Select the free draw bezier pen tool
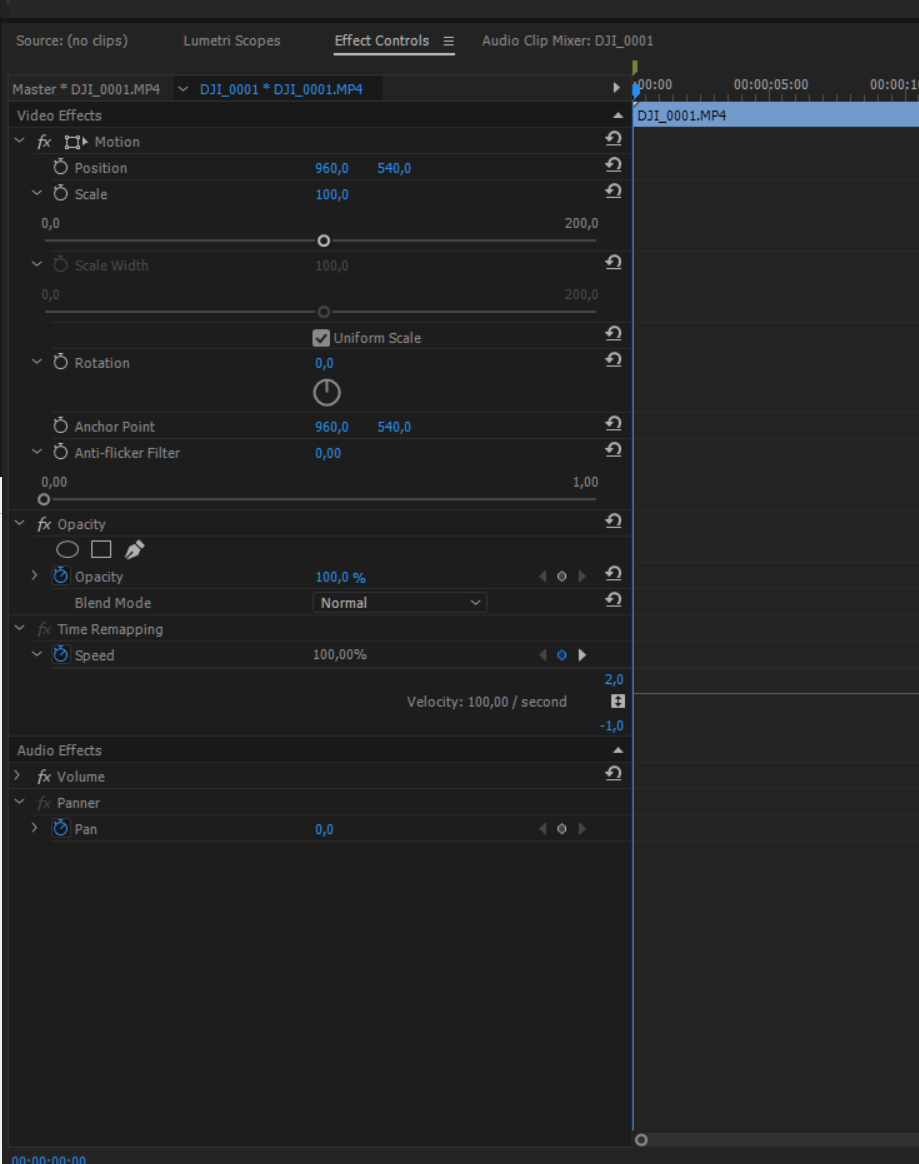The image size is (919, 1164). pos(134,549)
